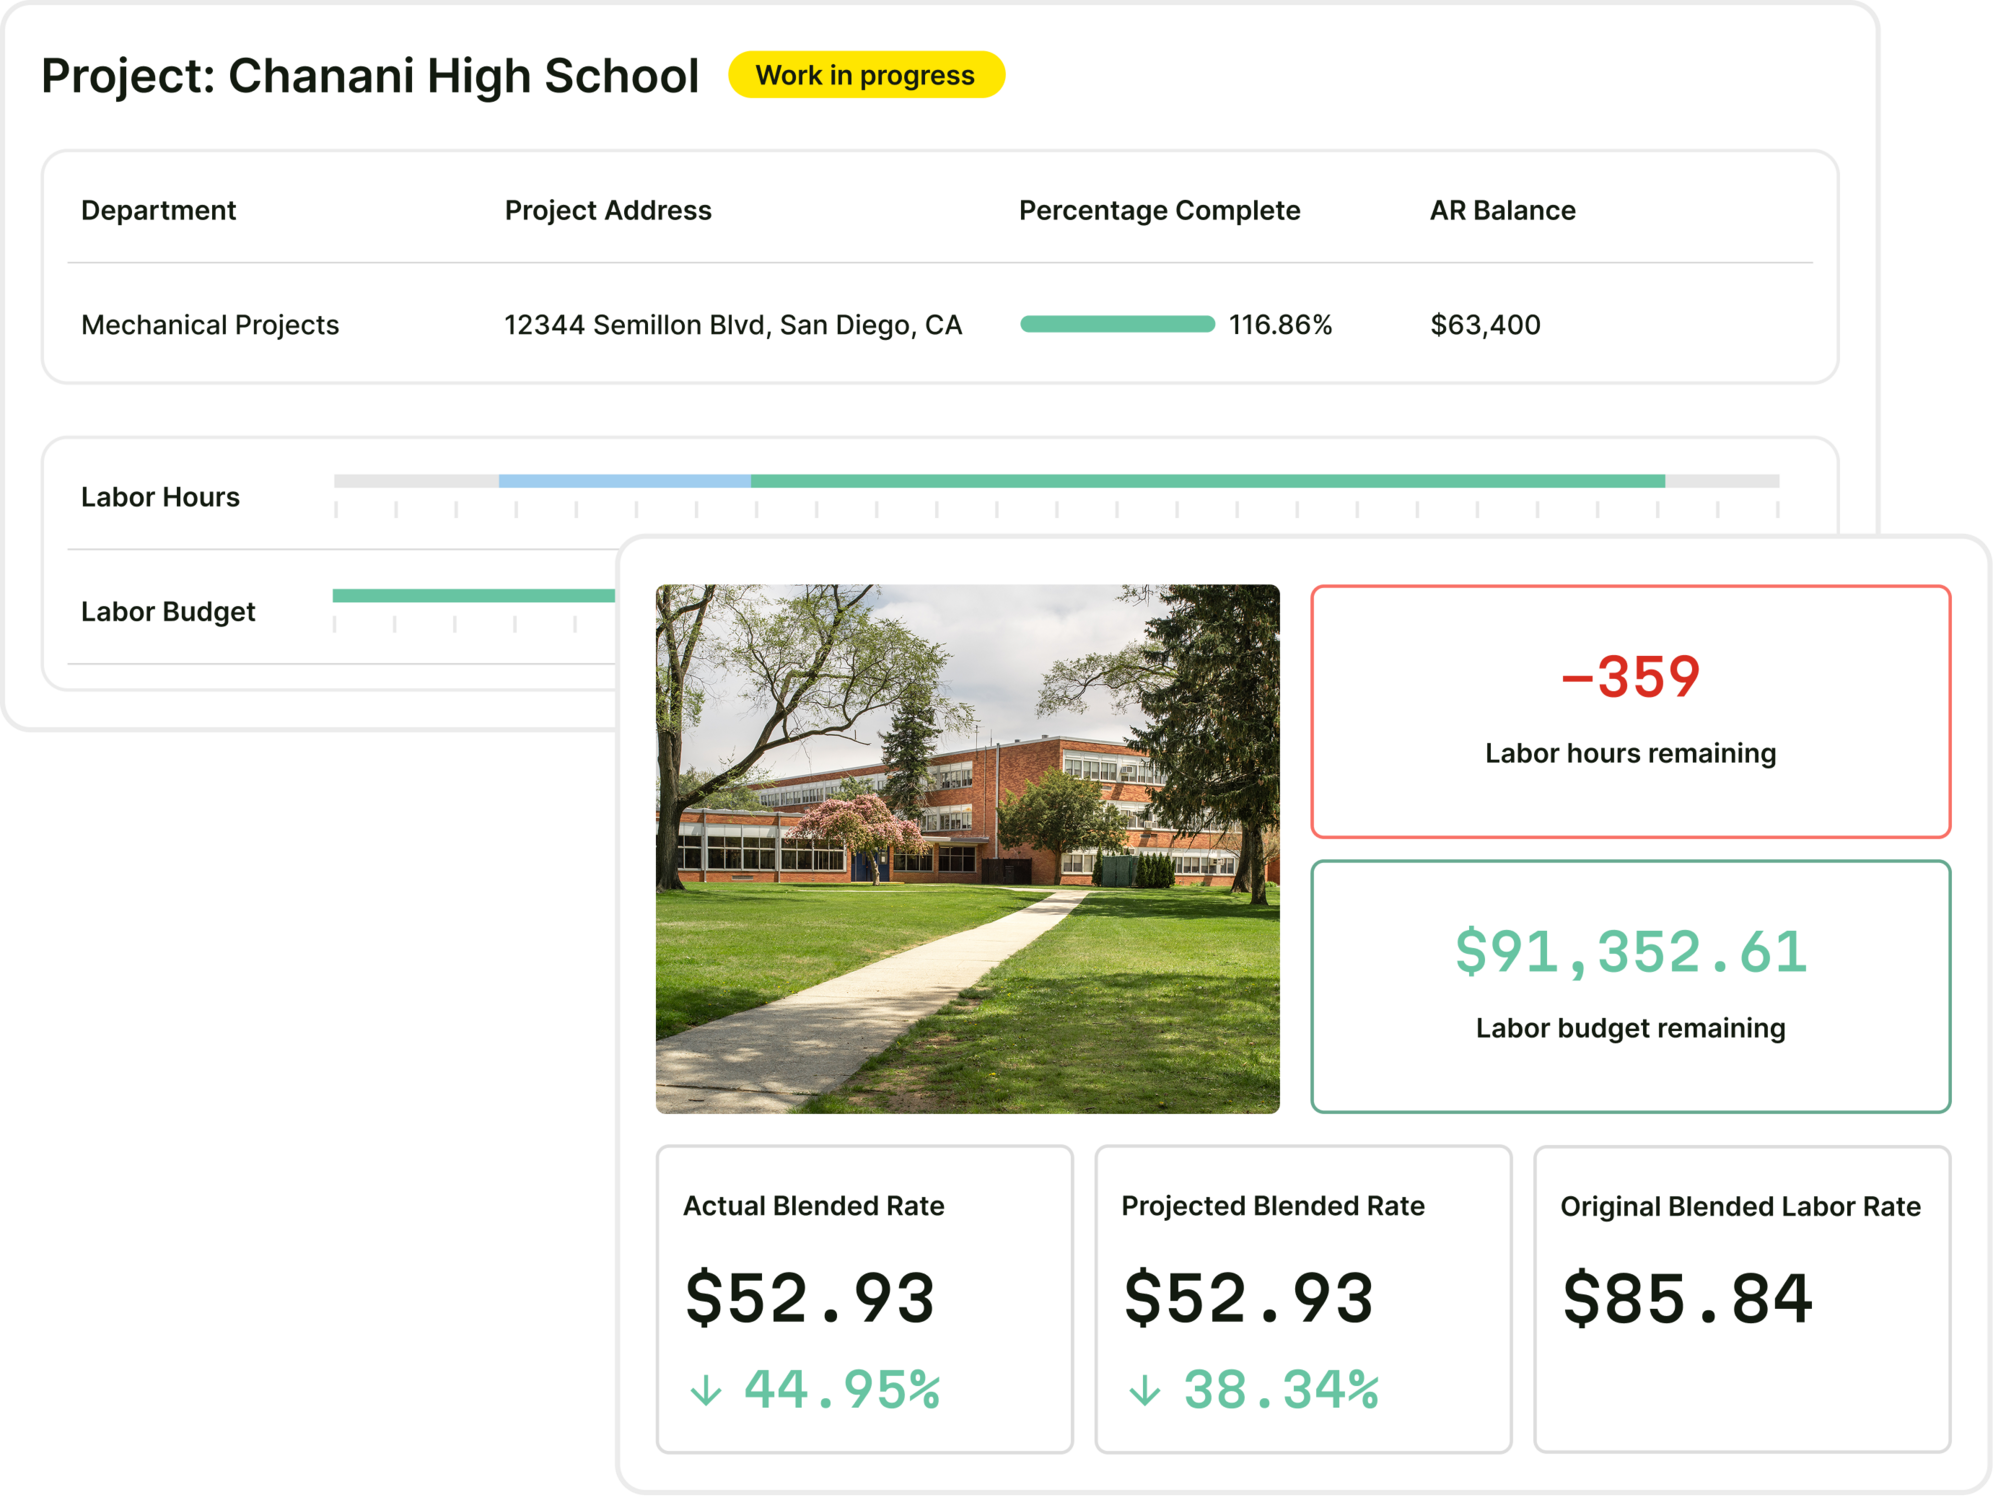Select the Project Address column header
1993x1500 pixels.
[x=607, y=210]
